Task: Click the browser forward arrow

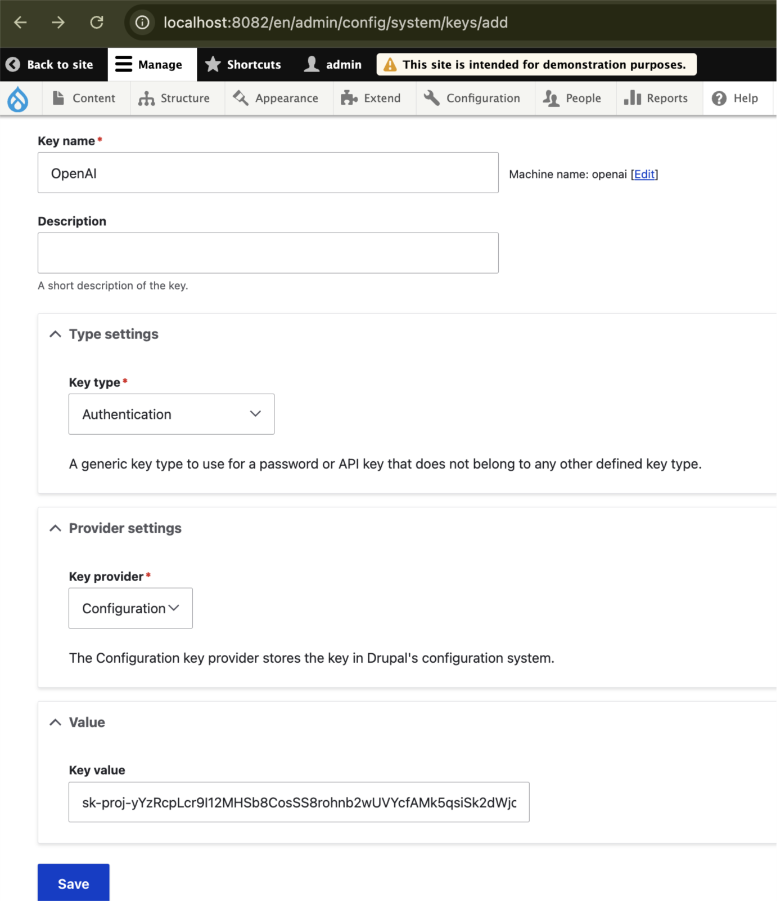Action: pyautogui.click(x=58, y=22)
